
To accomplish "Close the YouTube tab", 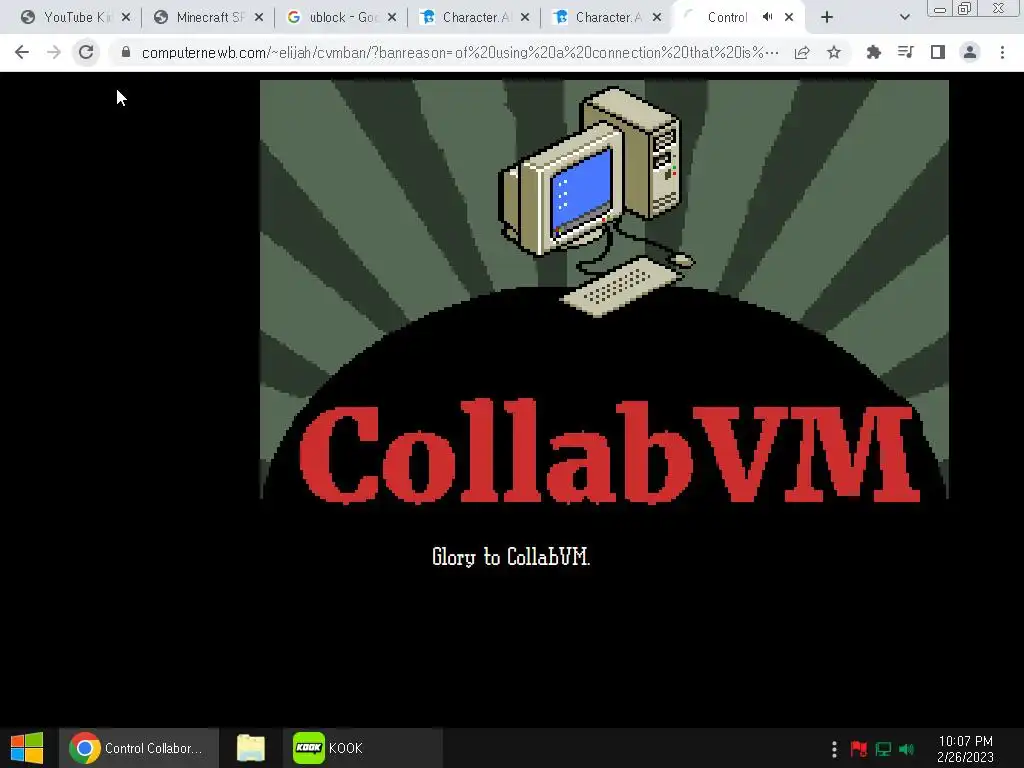I will [126, 17].
